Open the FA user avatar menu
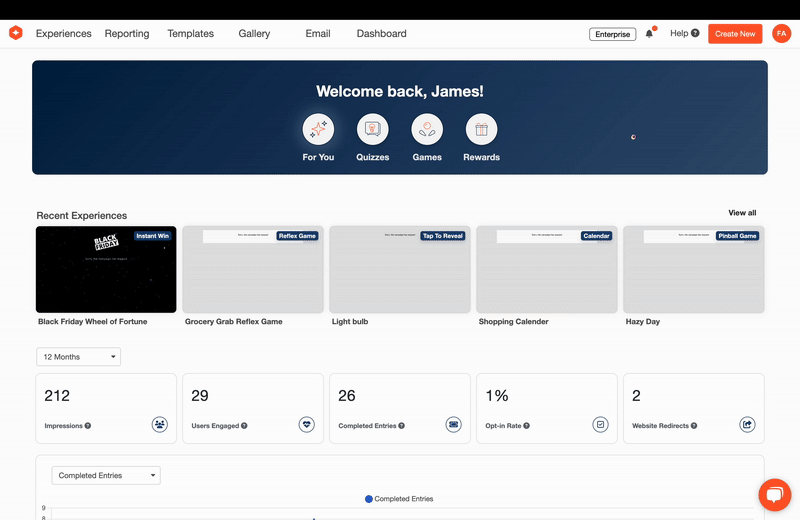 (781, 34)
